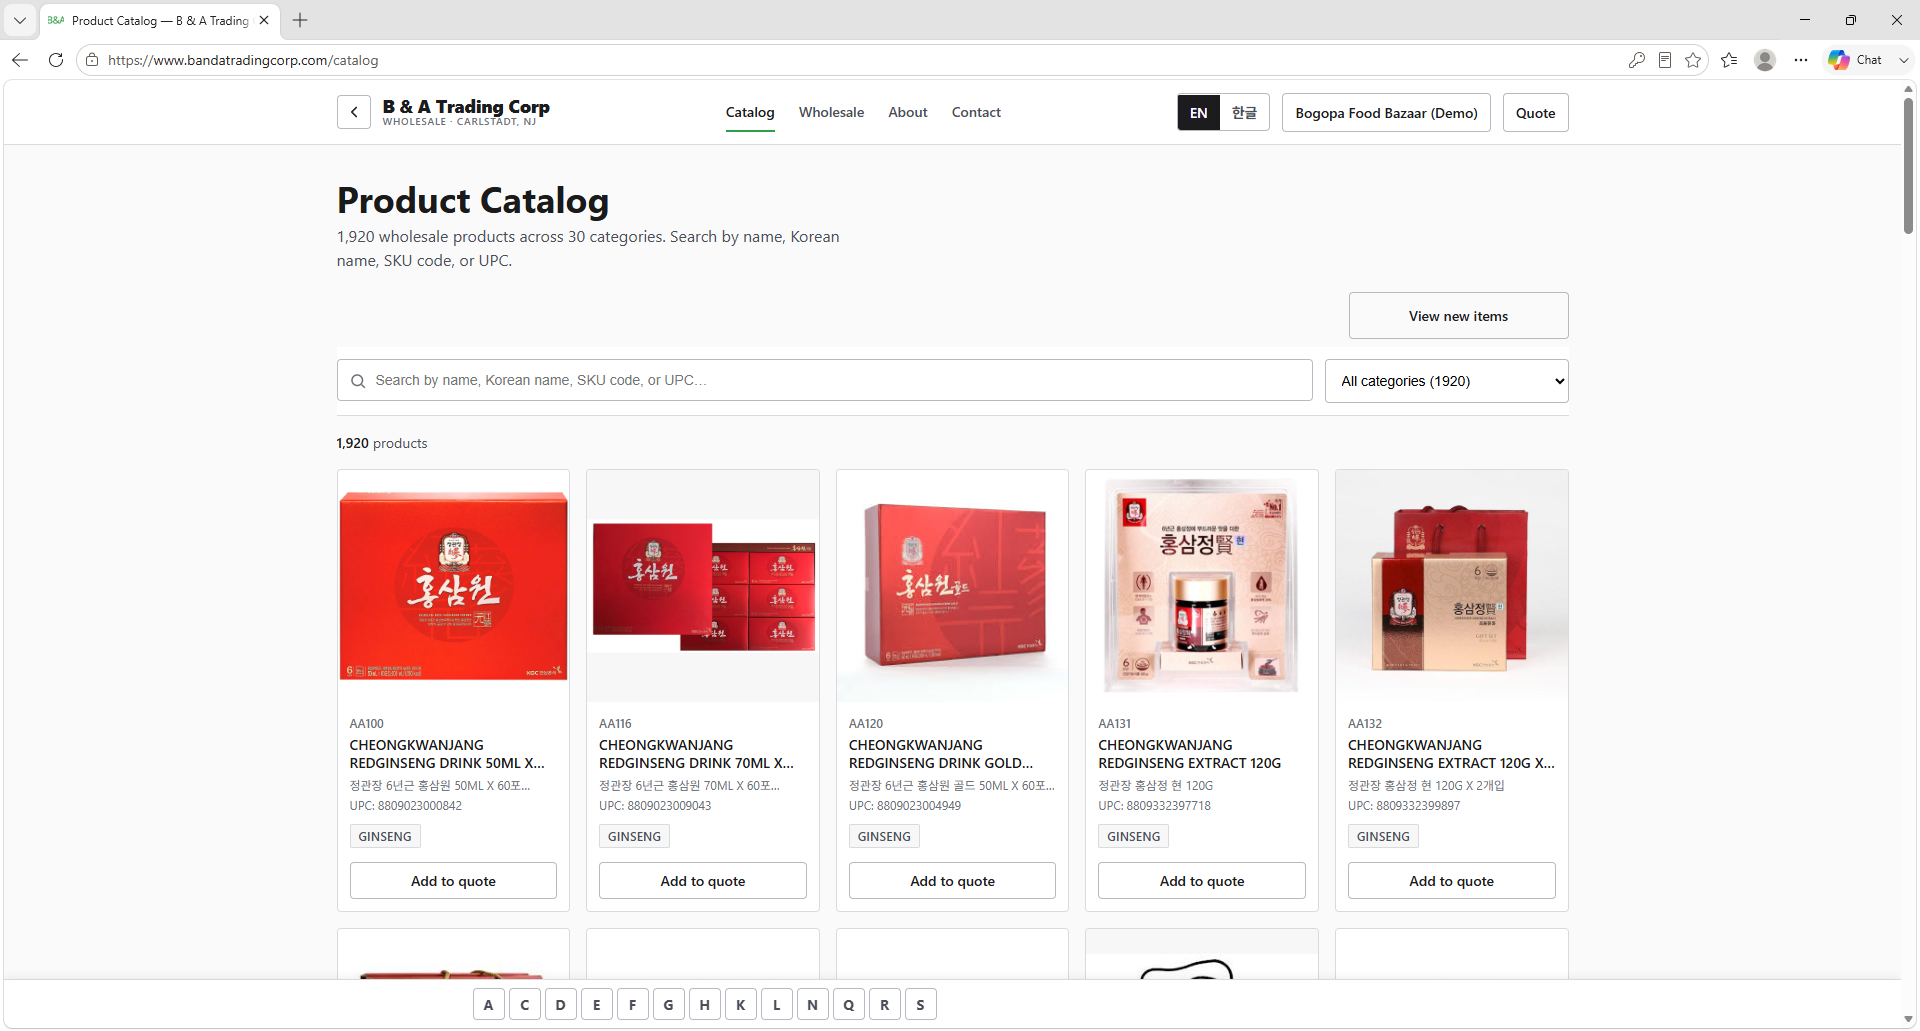Add AA120 to quote
Image resolution: width=1920 pixels, height=1031 pixels.
tap(952, 881)
